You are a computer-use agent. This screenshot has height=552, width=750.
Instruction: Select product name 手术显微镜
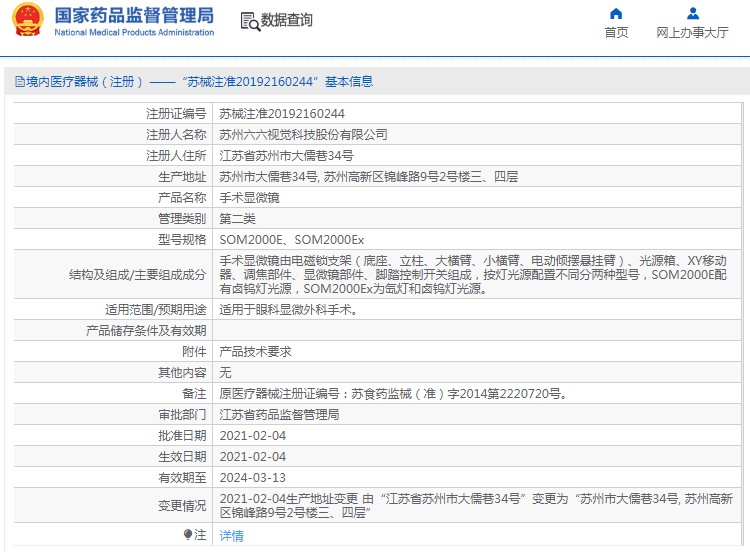[x=249, y=198]
